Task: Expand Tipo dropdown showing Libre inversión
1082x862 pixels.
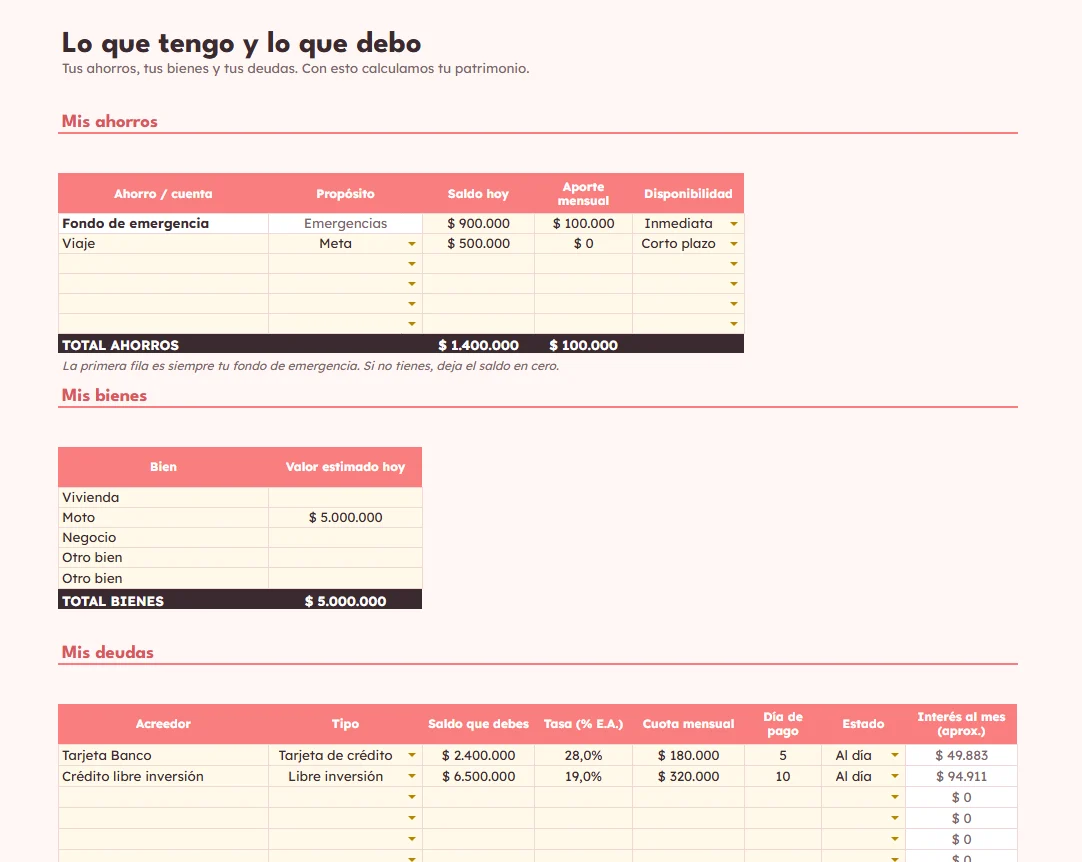Action: click(x=411, y=776)
